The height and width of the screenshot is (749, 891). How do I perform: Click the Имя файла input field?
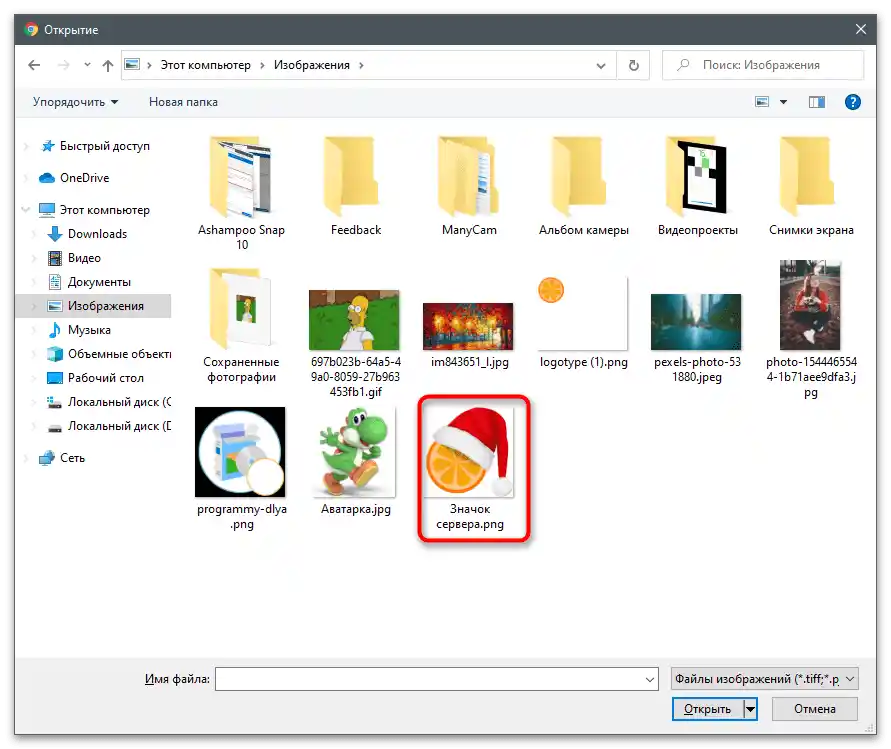436,679
